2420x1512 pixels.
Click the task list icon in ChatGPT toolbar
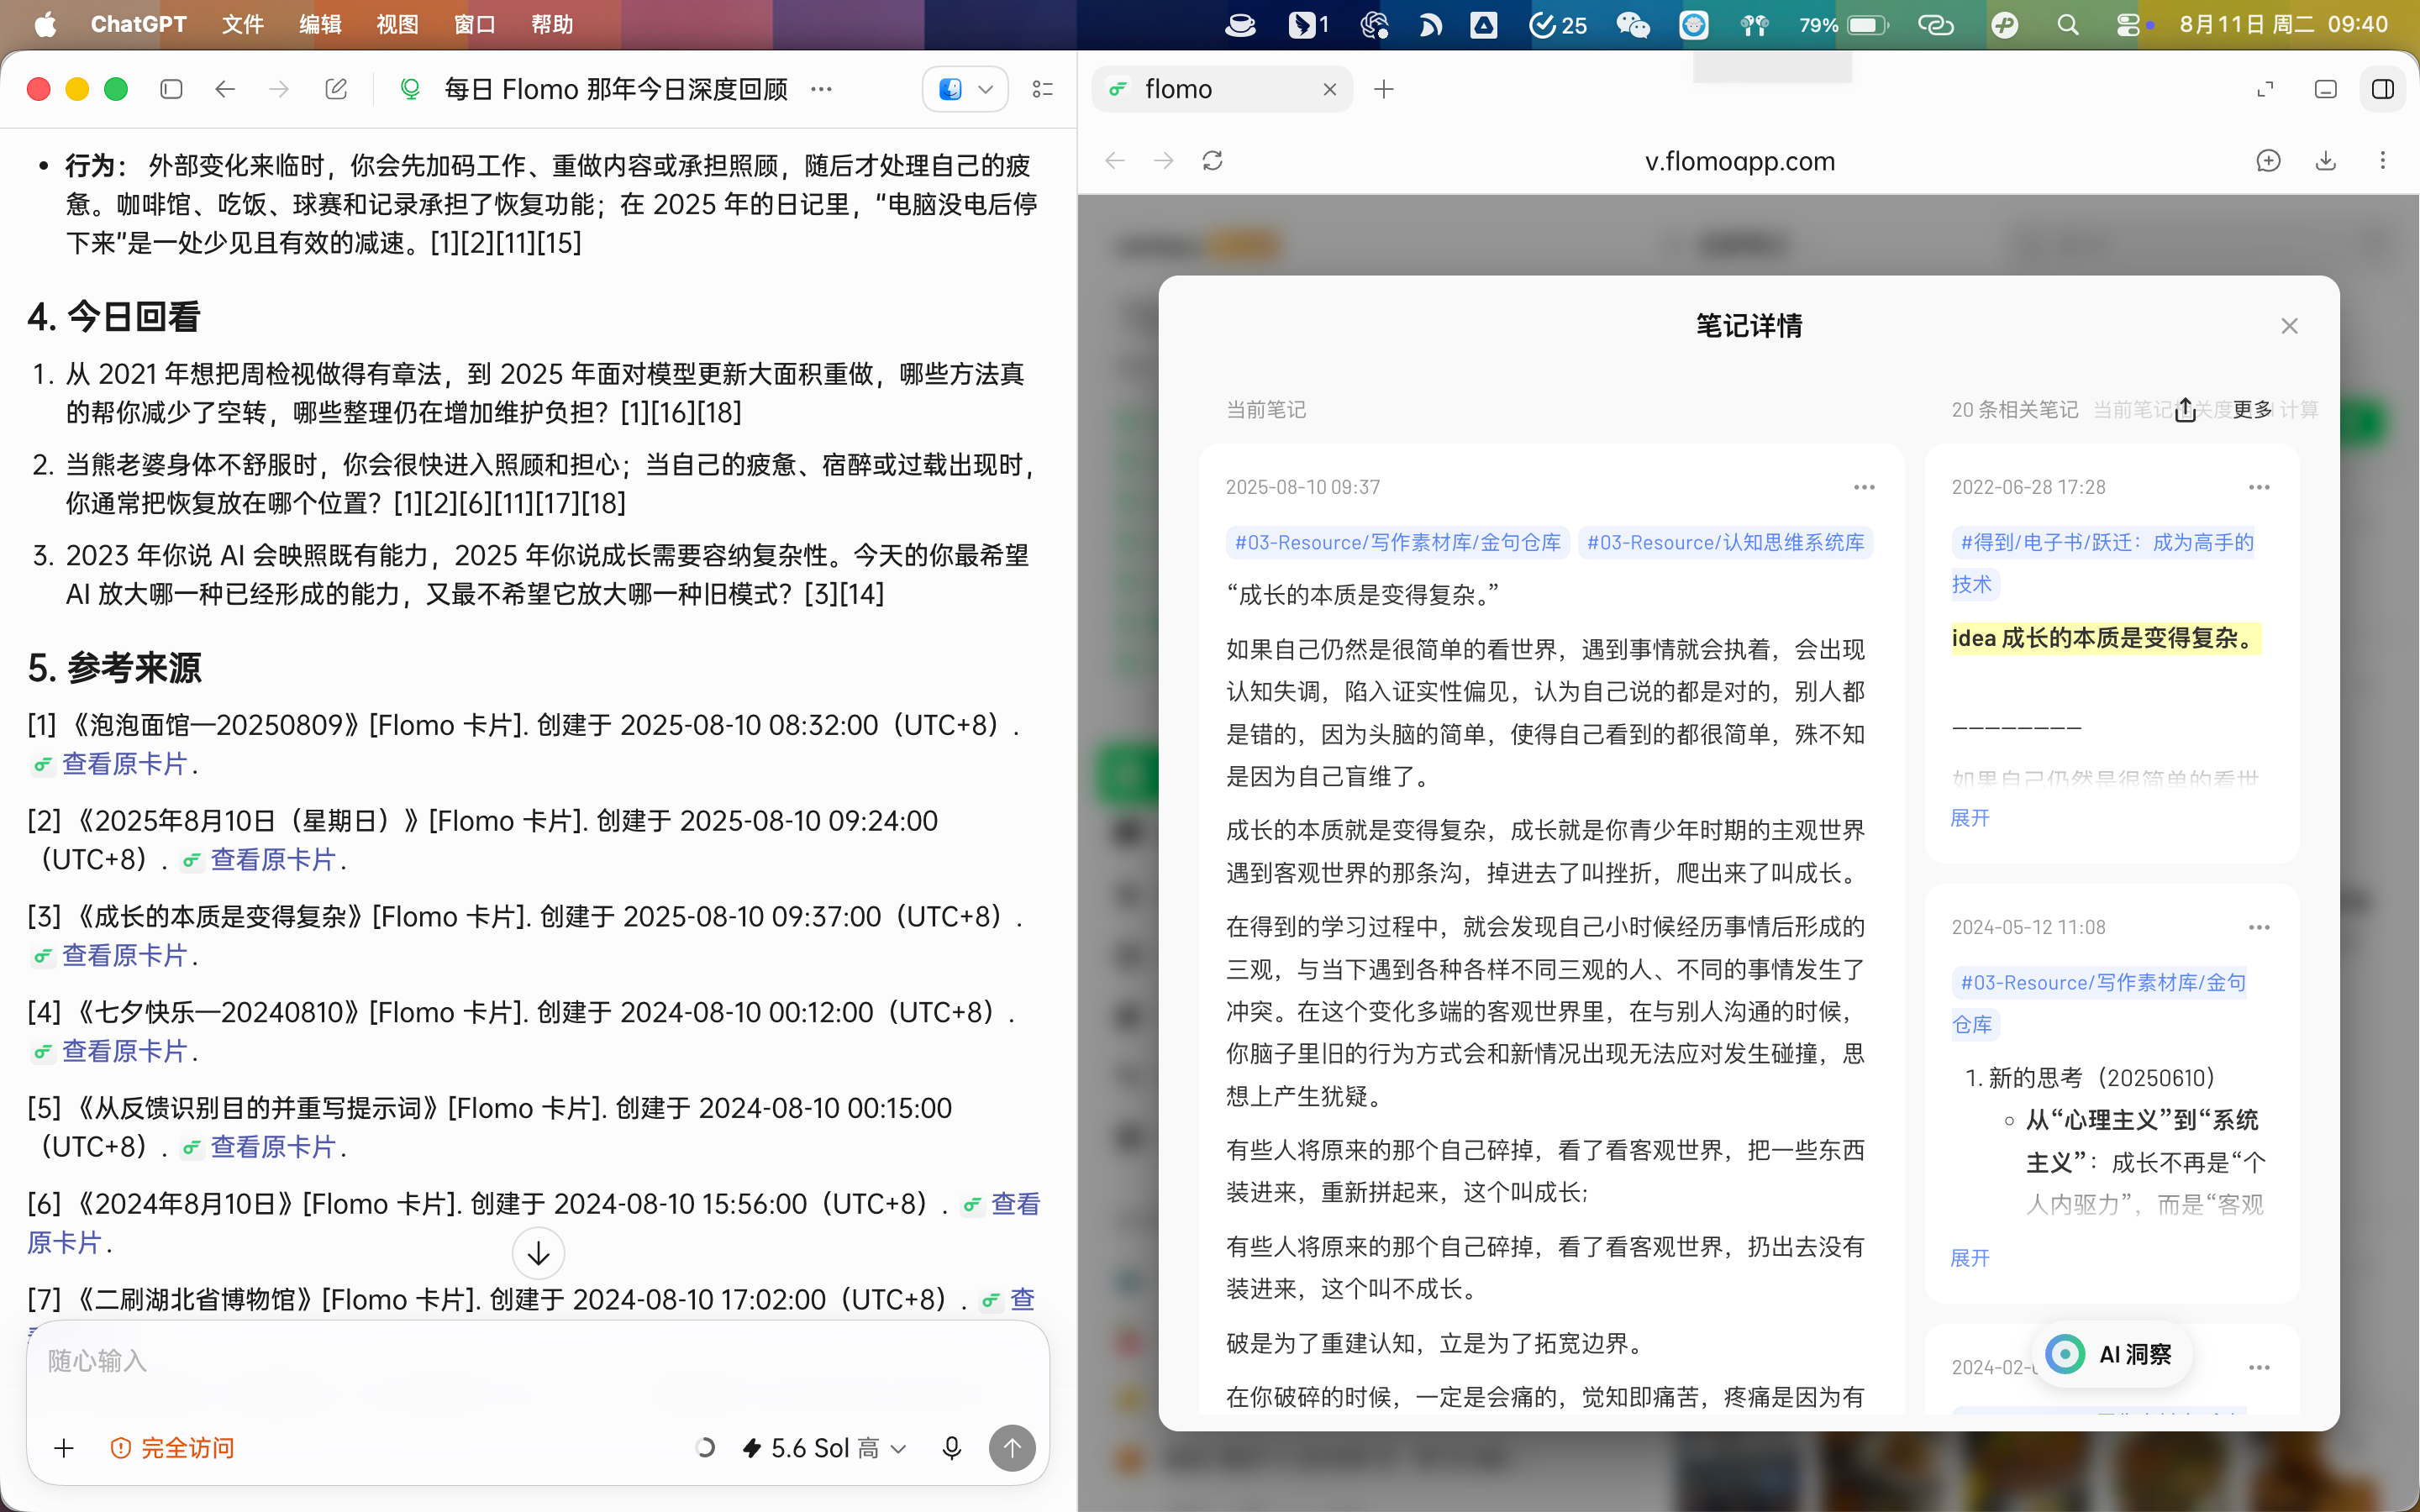[x=1043, y=89]
